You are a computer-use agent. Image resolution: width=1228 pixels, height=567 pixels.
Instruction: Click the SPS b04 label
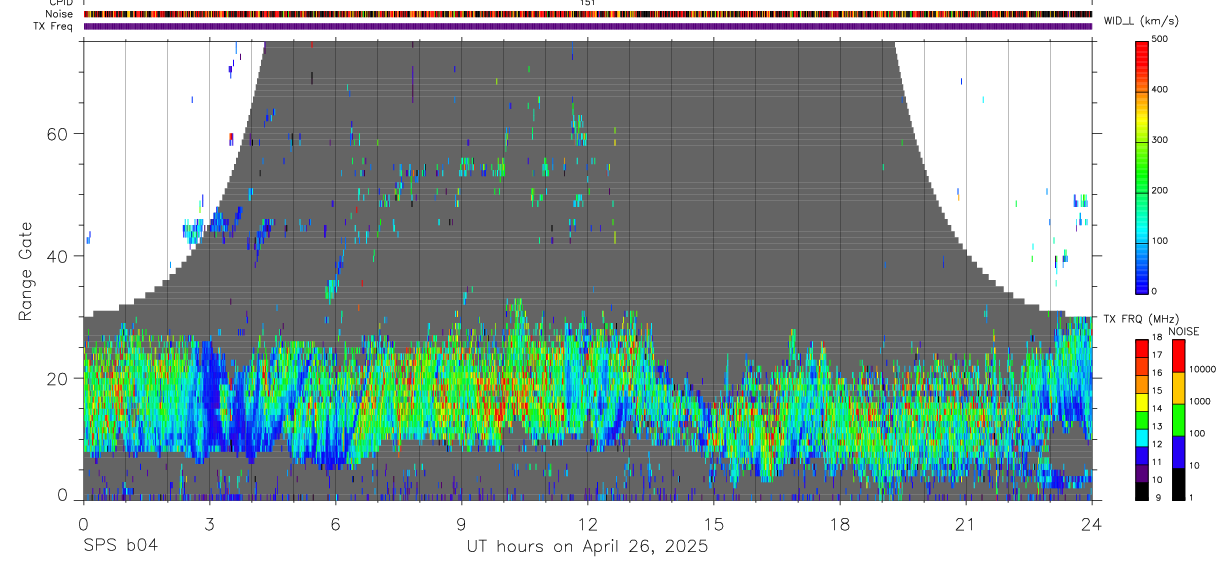pos(120,547)
